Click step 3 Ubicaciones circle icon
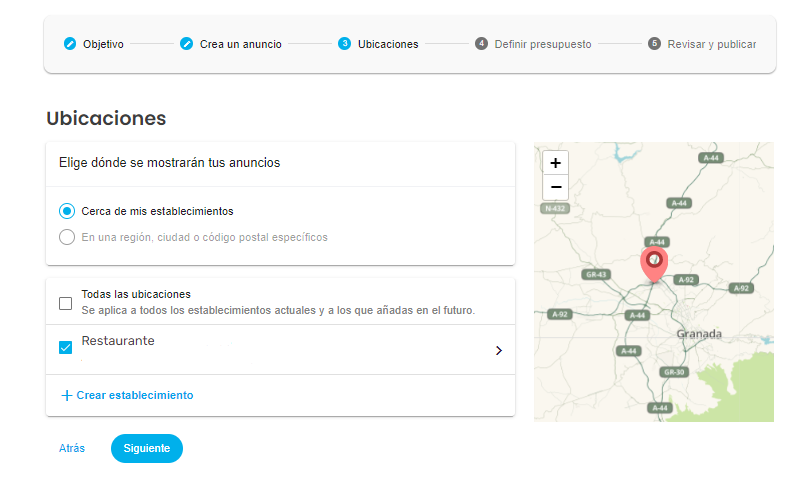The width and height of the screenshot is (787, 490). coord(344,44)
